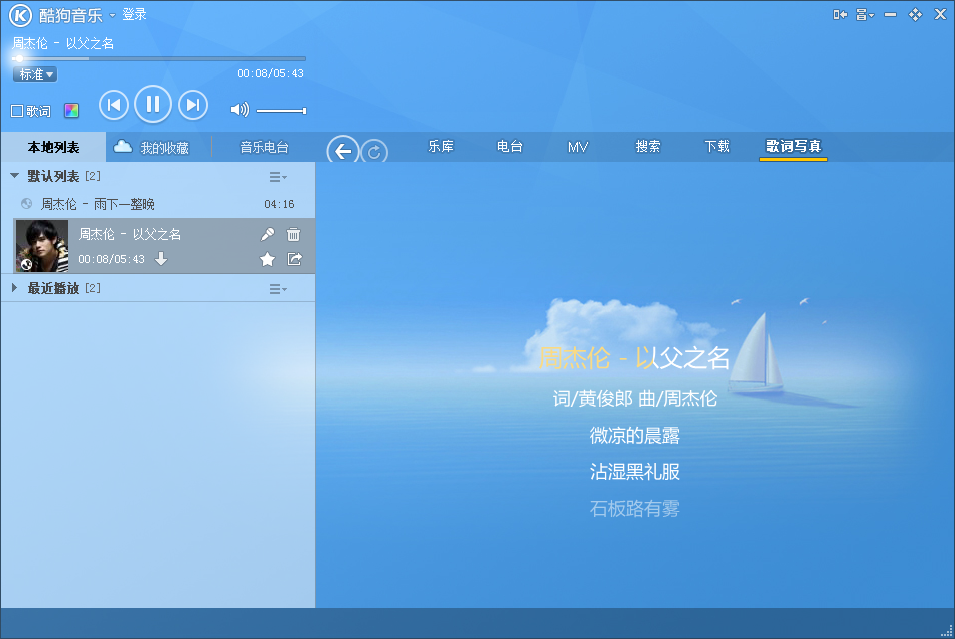Seek on the playback progress bar
955x639 pixels.
159,58
